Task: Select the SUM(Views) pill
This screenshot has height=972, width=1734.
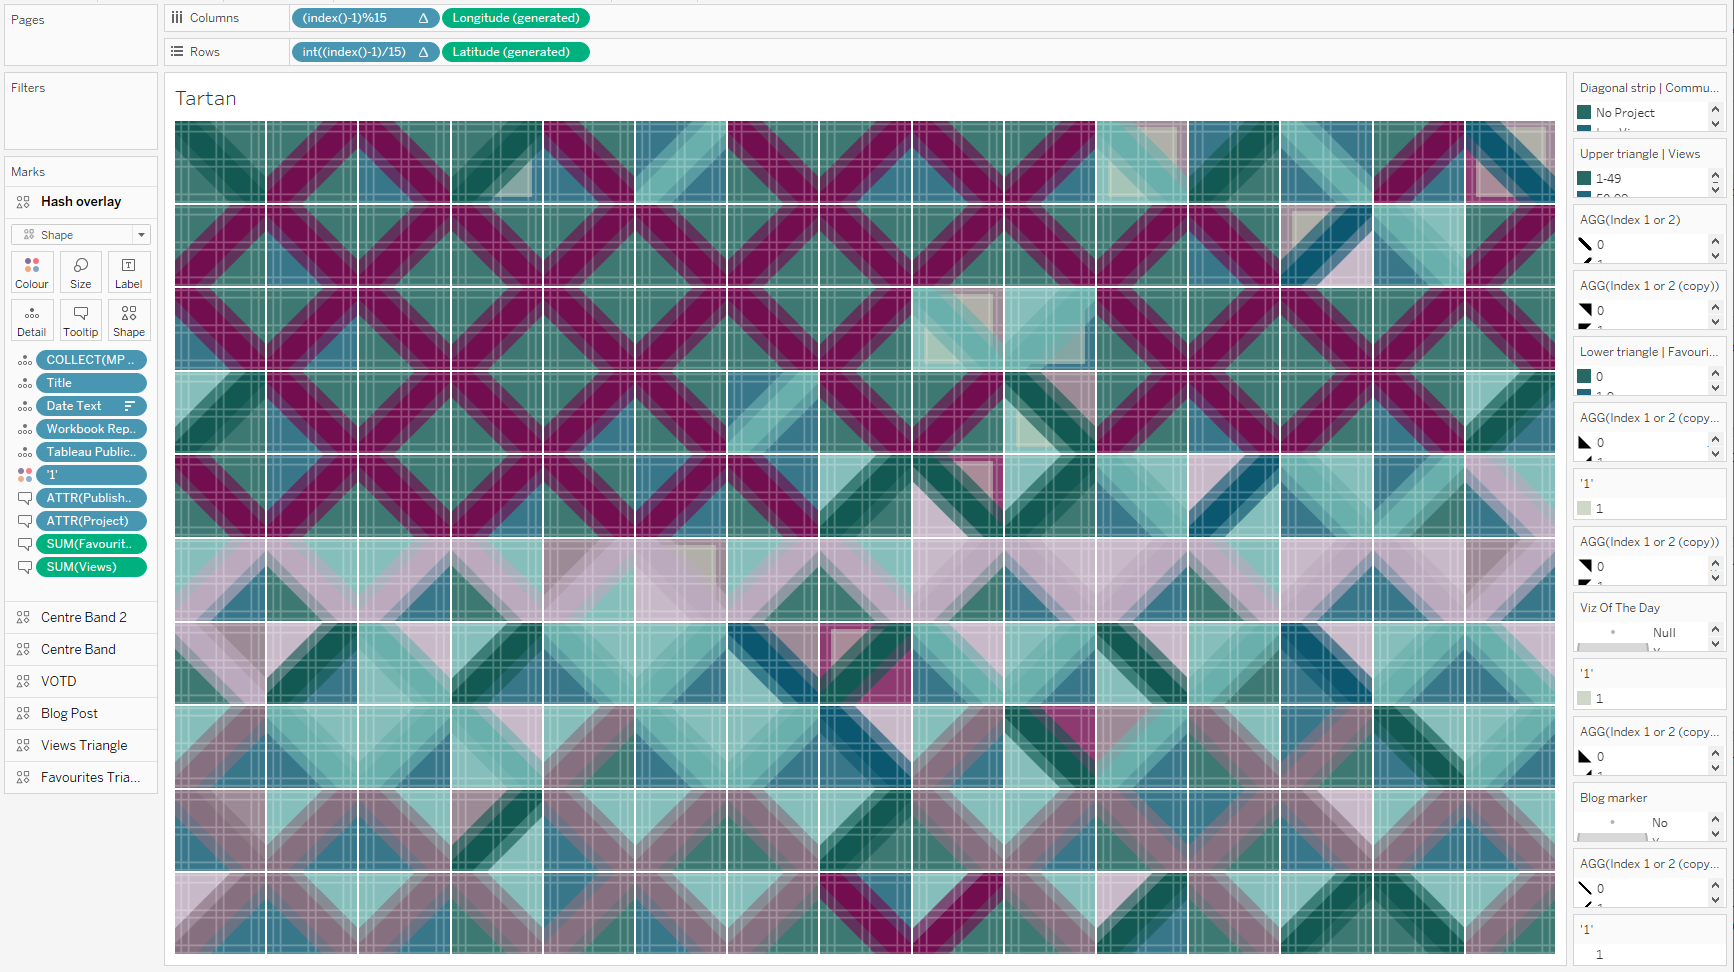Action: (92, 567)
